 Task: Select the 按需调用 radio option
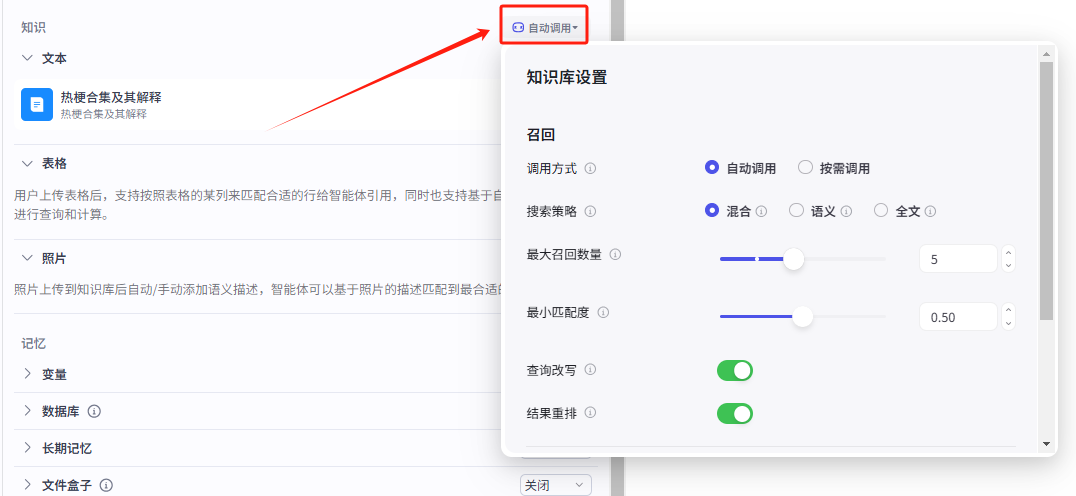point(805,168)
